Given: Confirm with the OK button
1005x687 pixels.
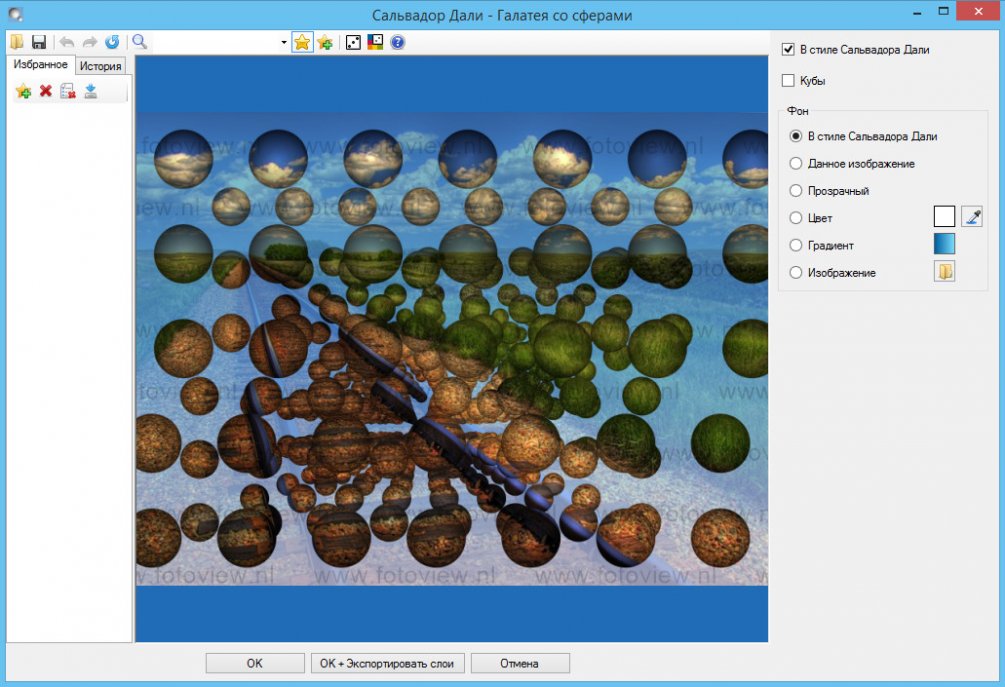Looking at the screenshot, I should pos(255,663).
